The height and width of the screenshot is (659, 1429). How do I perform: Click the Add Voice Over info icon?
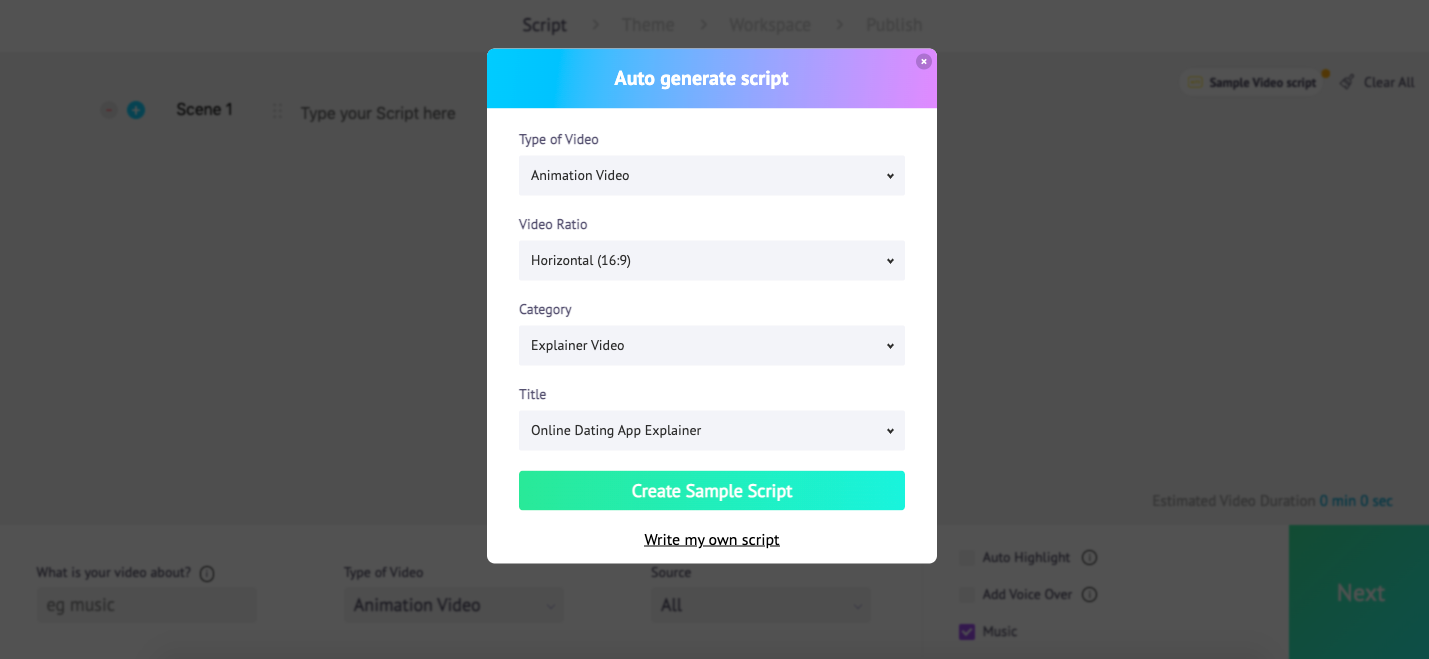[x=1090, y=595]
